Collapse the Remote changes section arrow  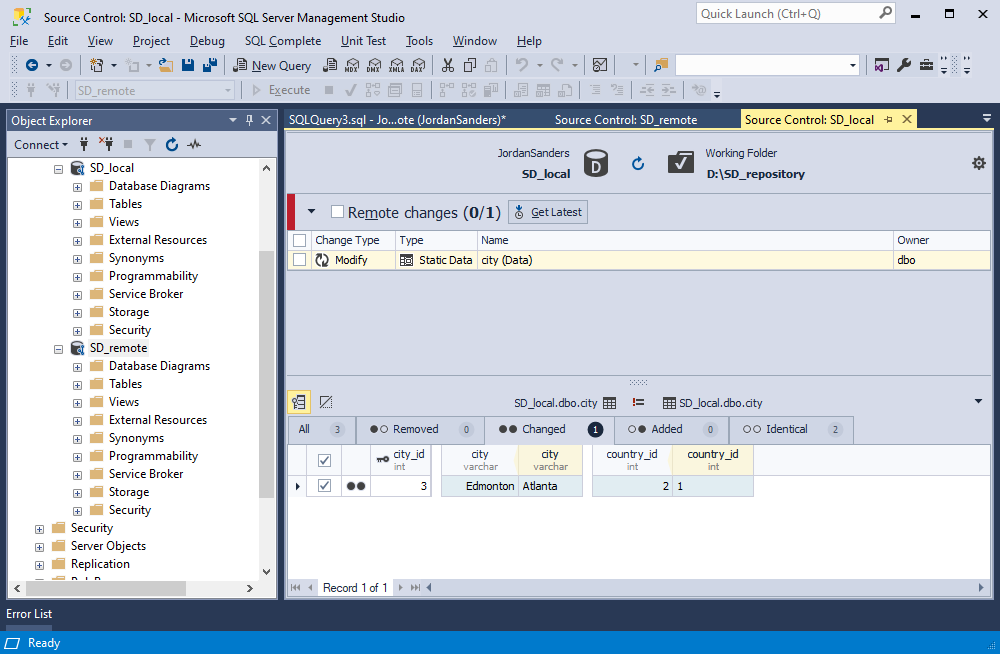311,211
